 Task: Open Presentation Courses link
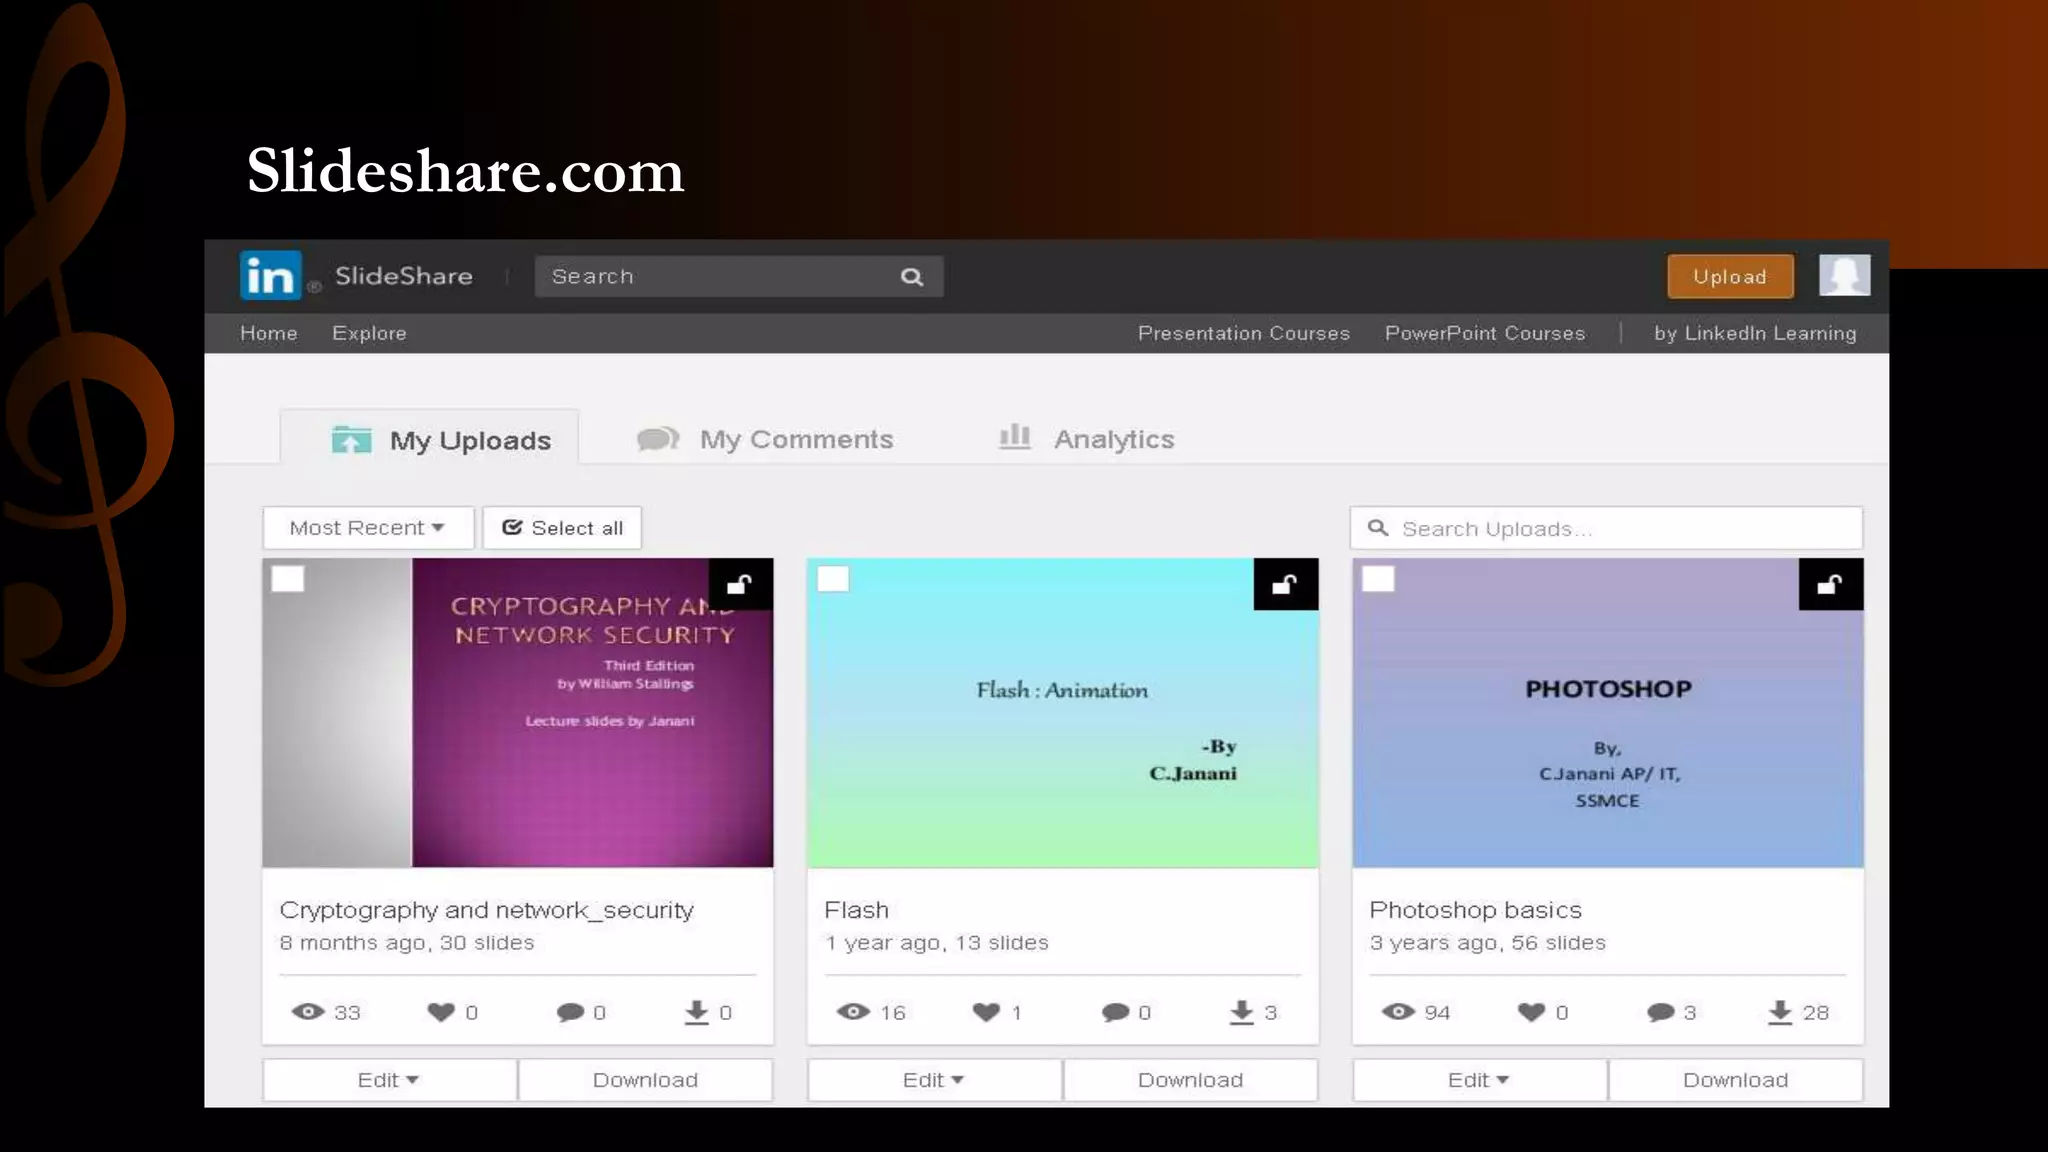click(x=1244, y=333)
